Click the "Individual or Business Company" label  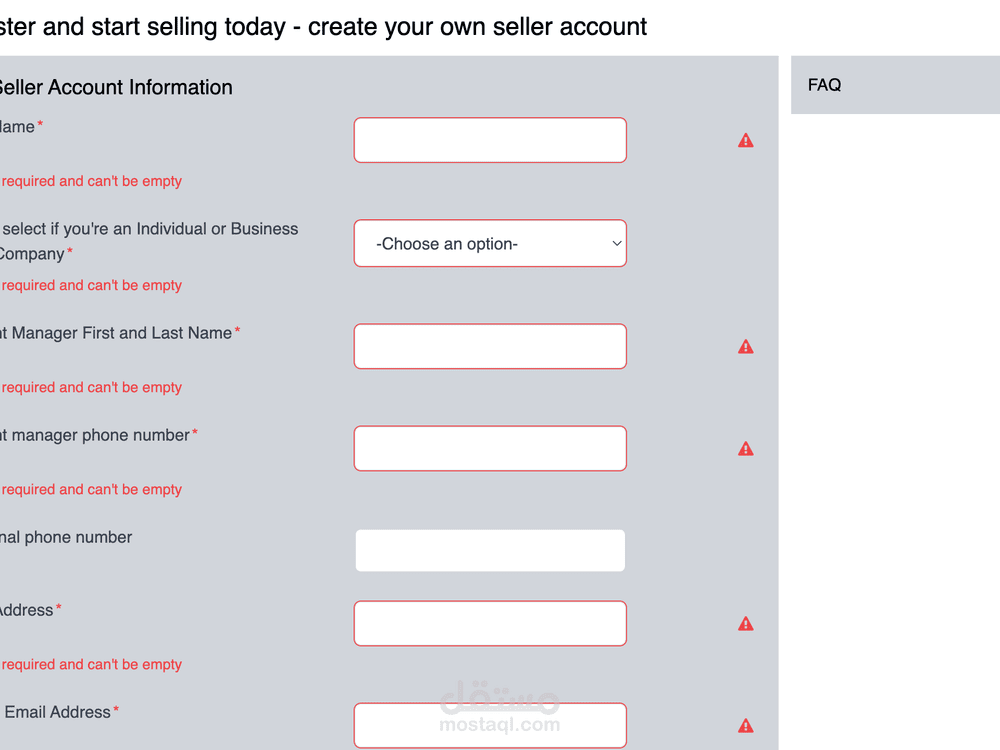point(150,240)
